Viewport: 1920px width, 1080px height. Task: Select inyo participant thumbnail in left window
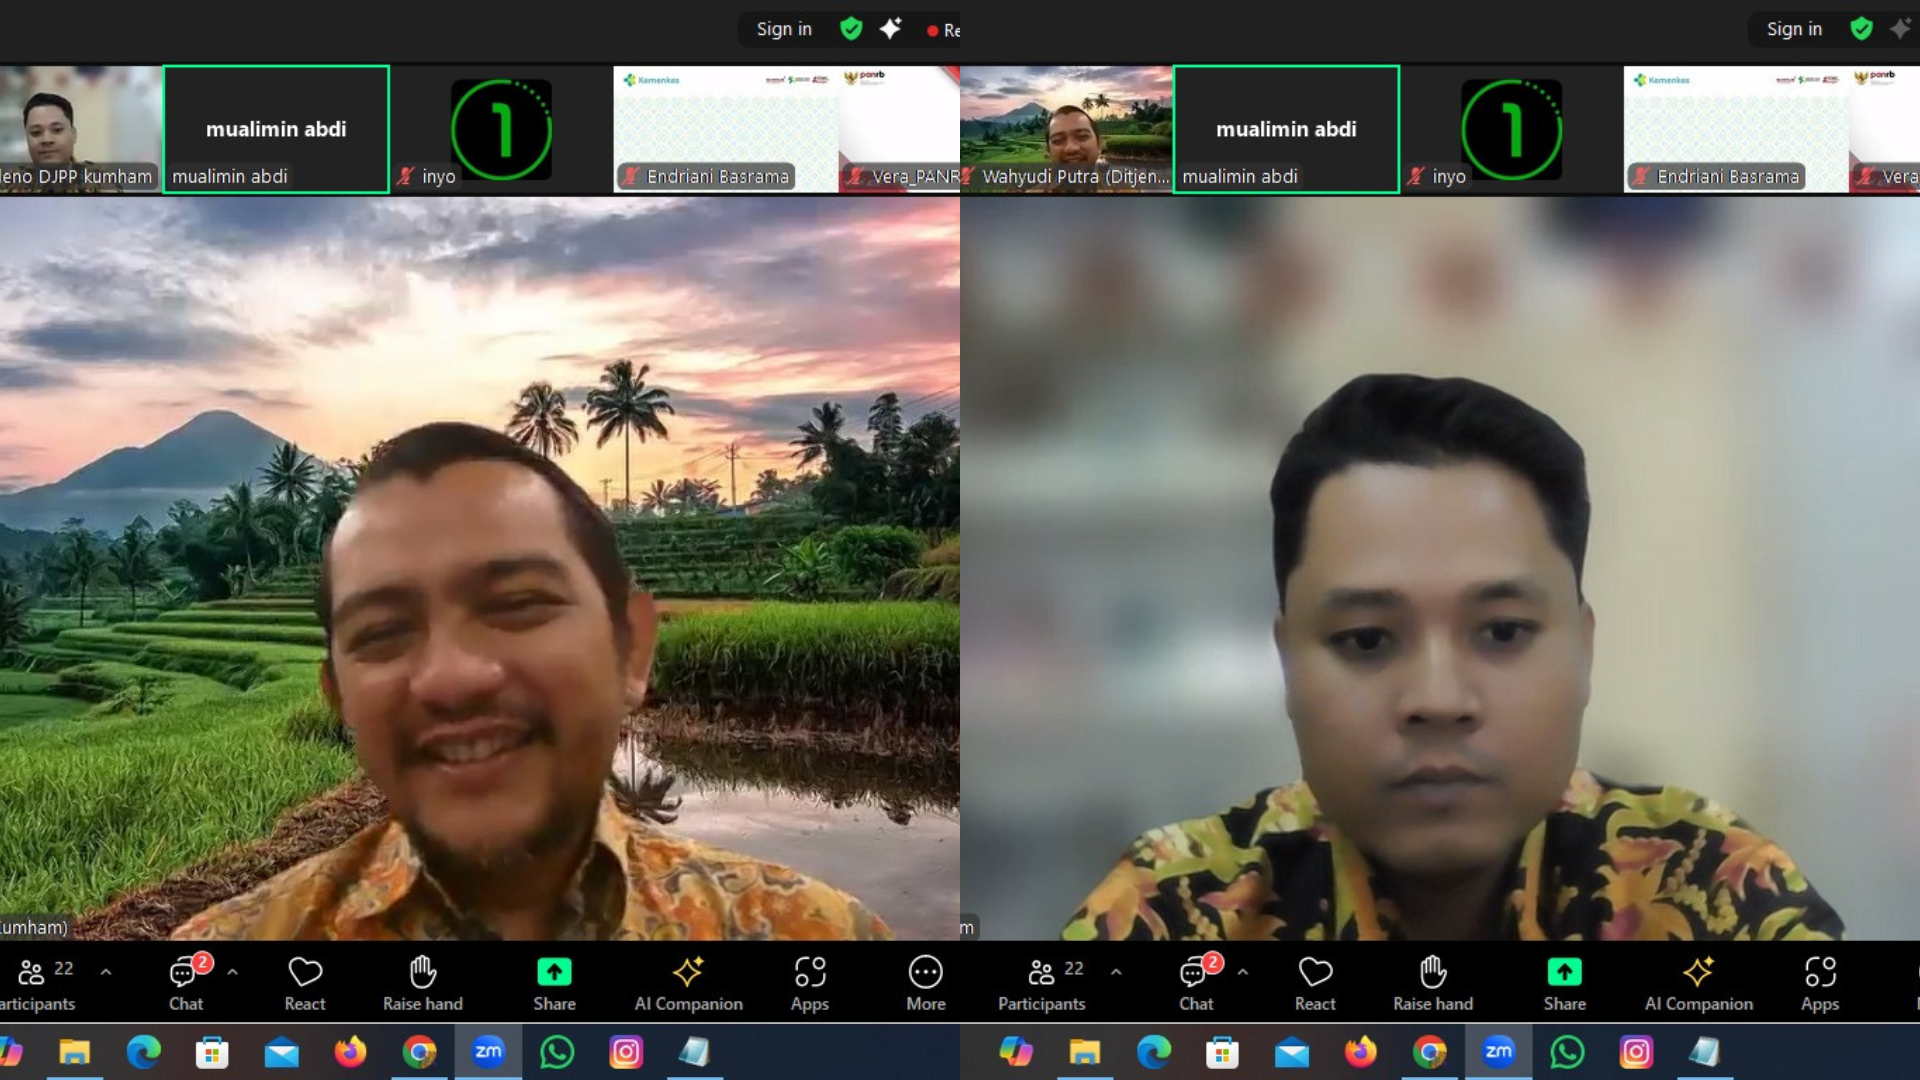[x=501, y=129]
